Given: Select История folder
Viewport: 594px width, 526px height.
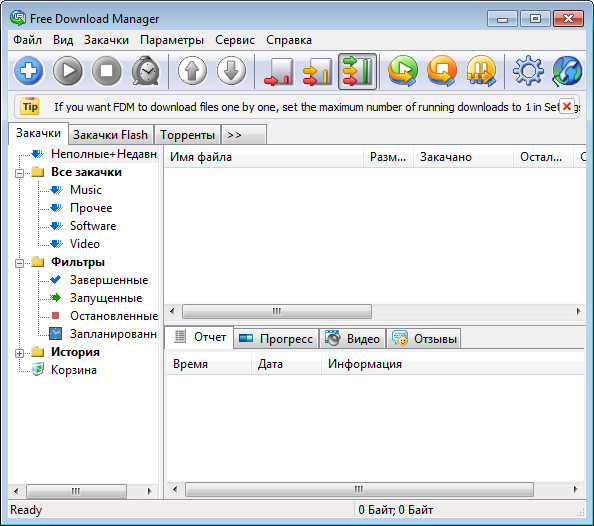Looking at the screenshot, I should pos(75,352).
